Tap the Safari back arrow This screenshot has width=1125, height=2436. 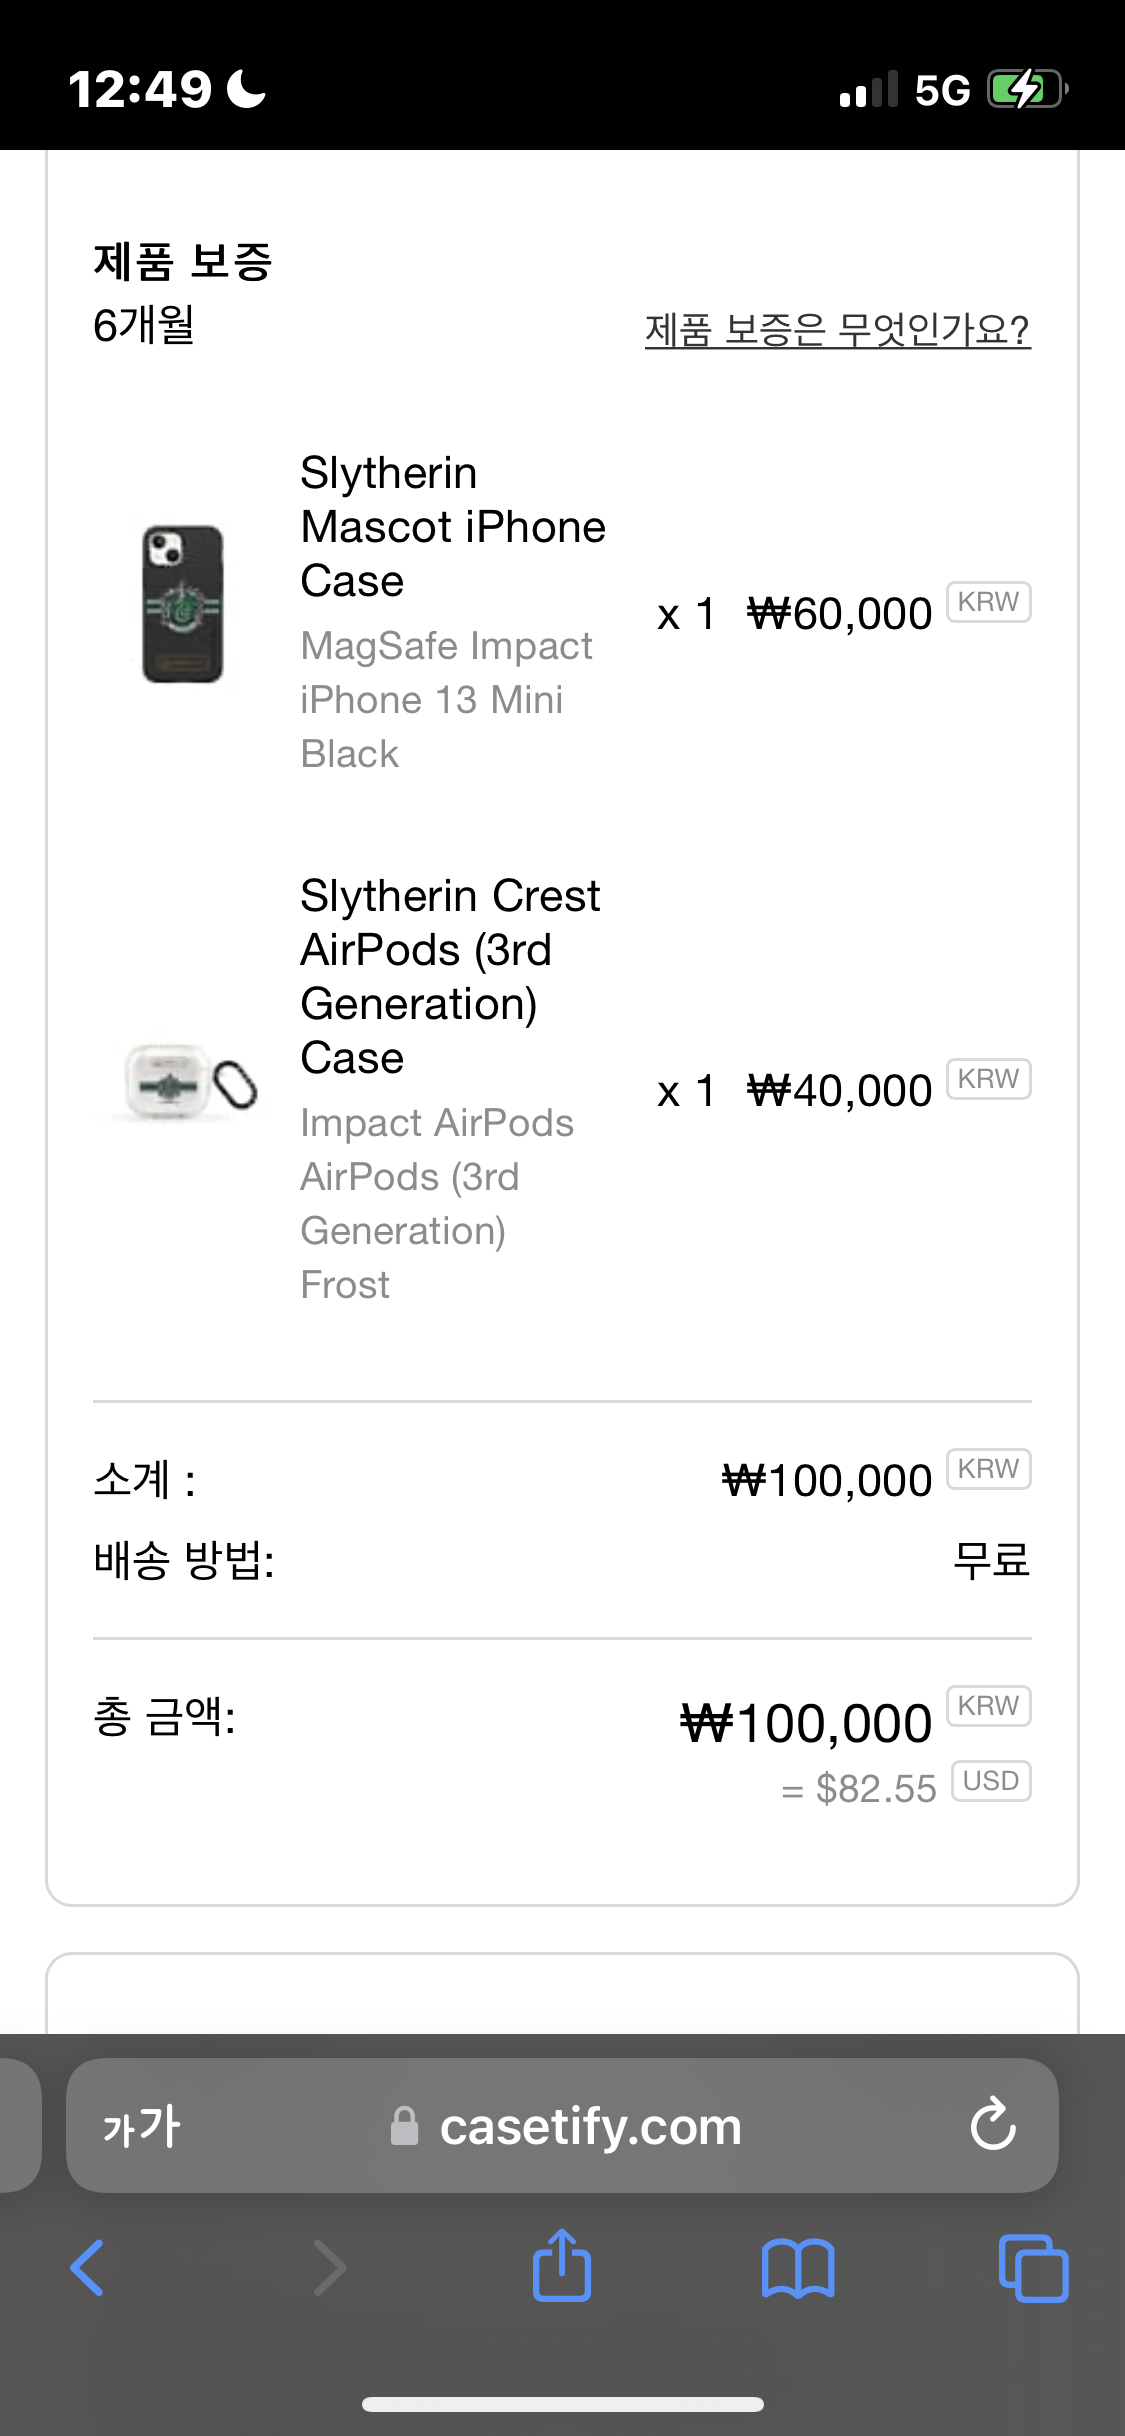point(87,2267)
